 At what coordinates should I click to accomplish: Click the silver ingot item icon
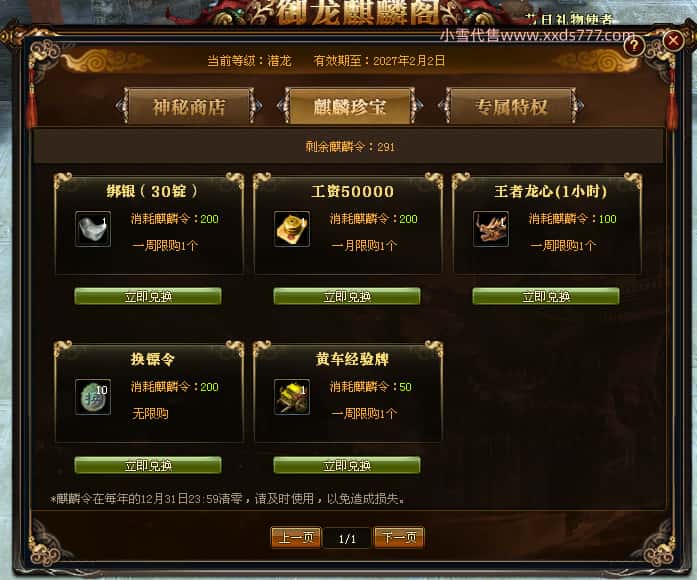93,229
